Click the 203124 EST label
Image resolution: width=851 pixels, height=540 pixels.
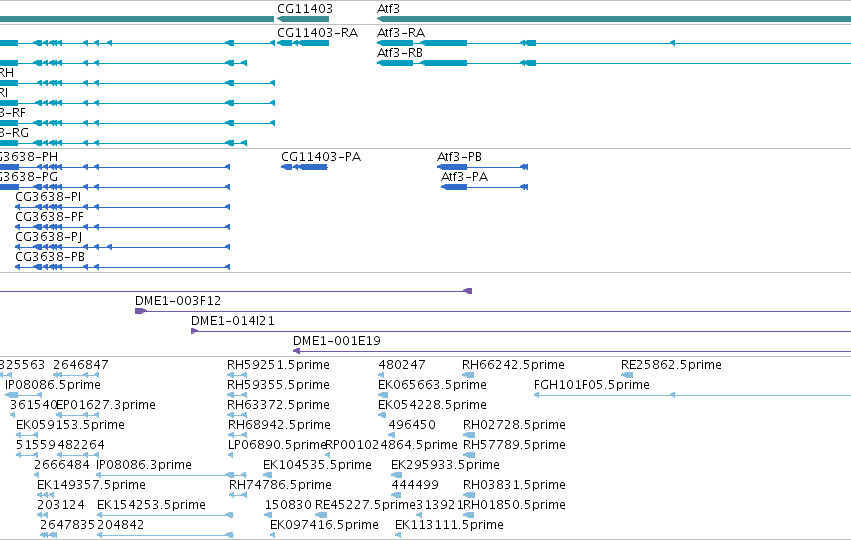pos(60,505)
